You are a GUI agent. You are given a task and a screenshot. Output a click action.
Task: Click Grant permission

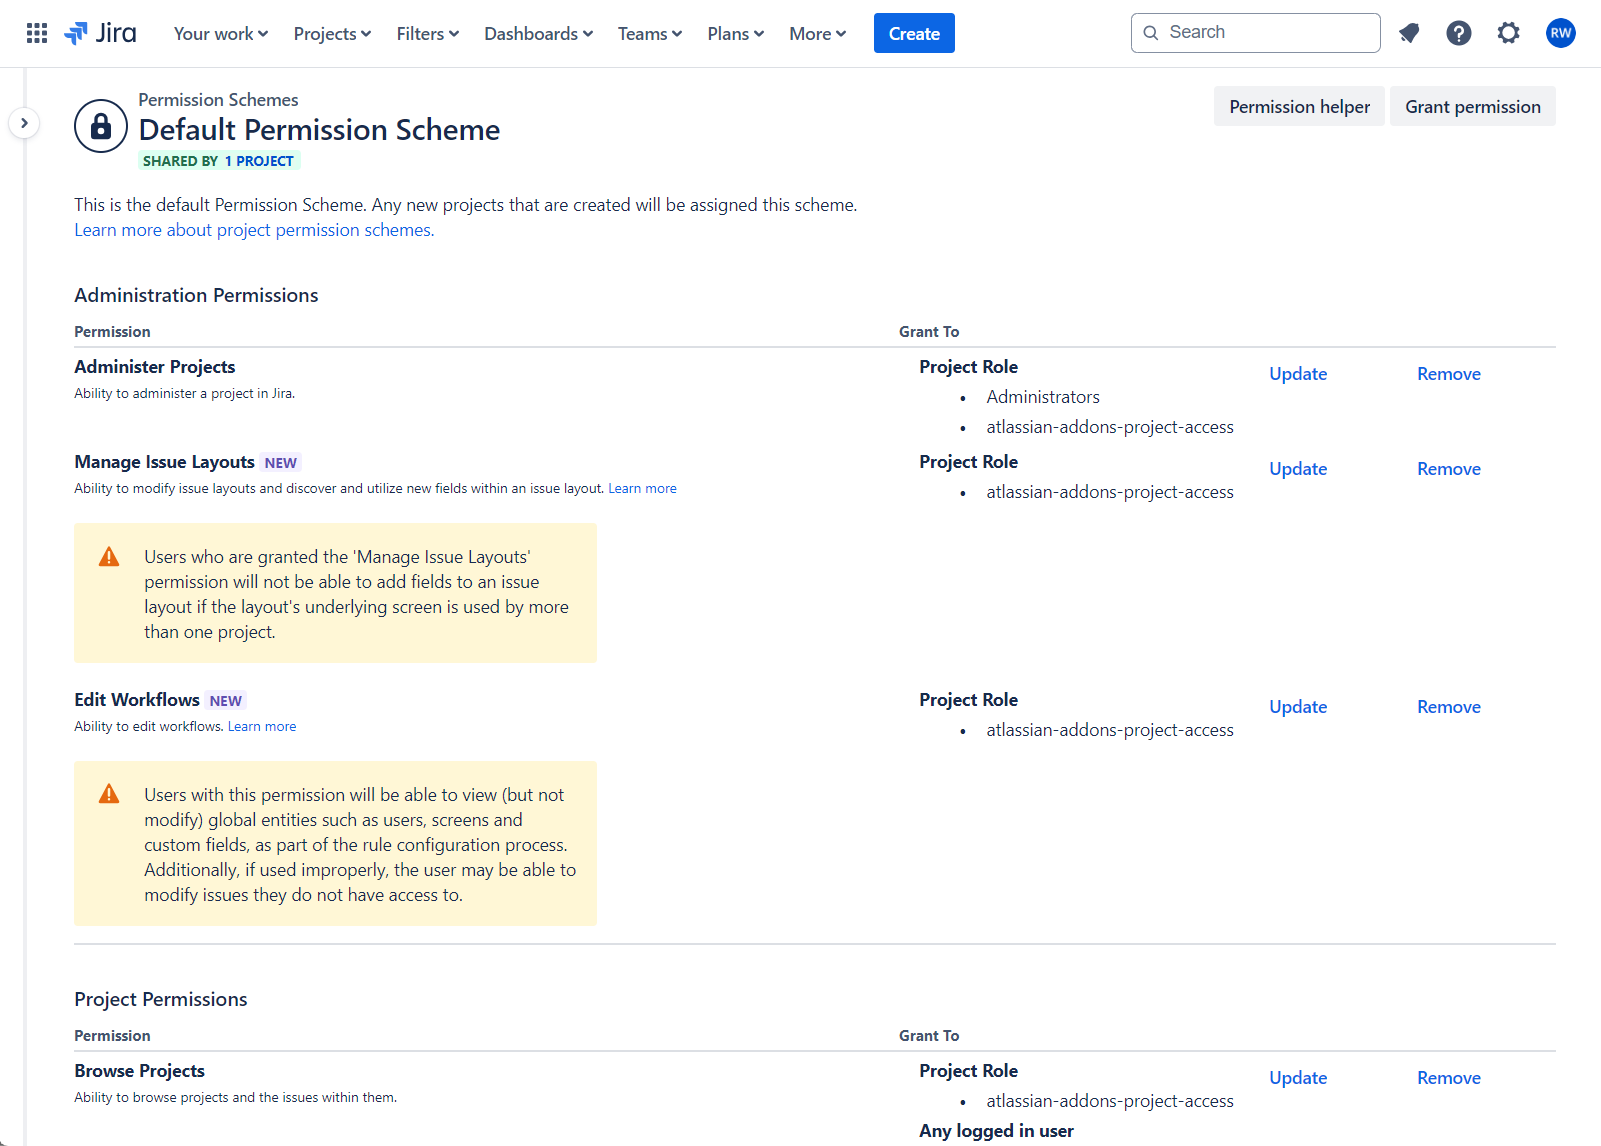click(x=1472, y=106)
